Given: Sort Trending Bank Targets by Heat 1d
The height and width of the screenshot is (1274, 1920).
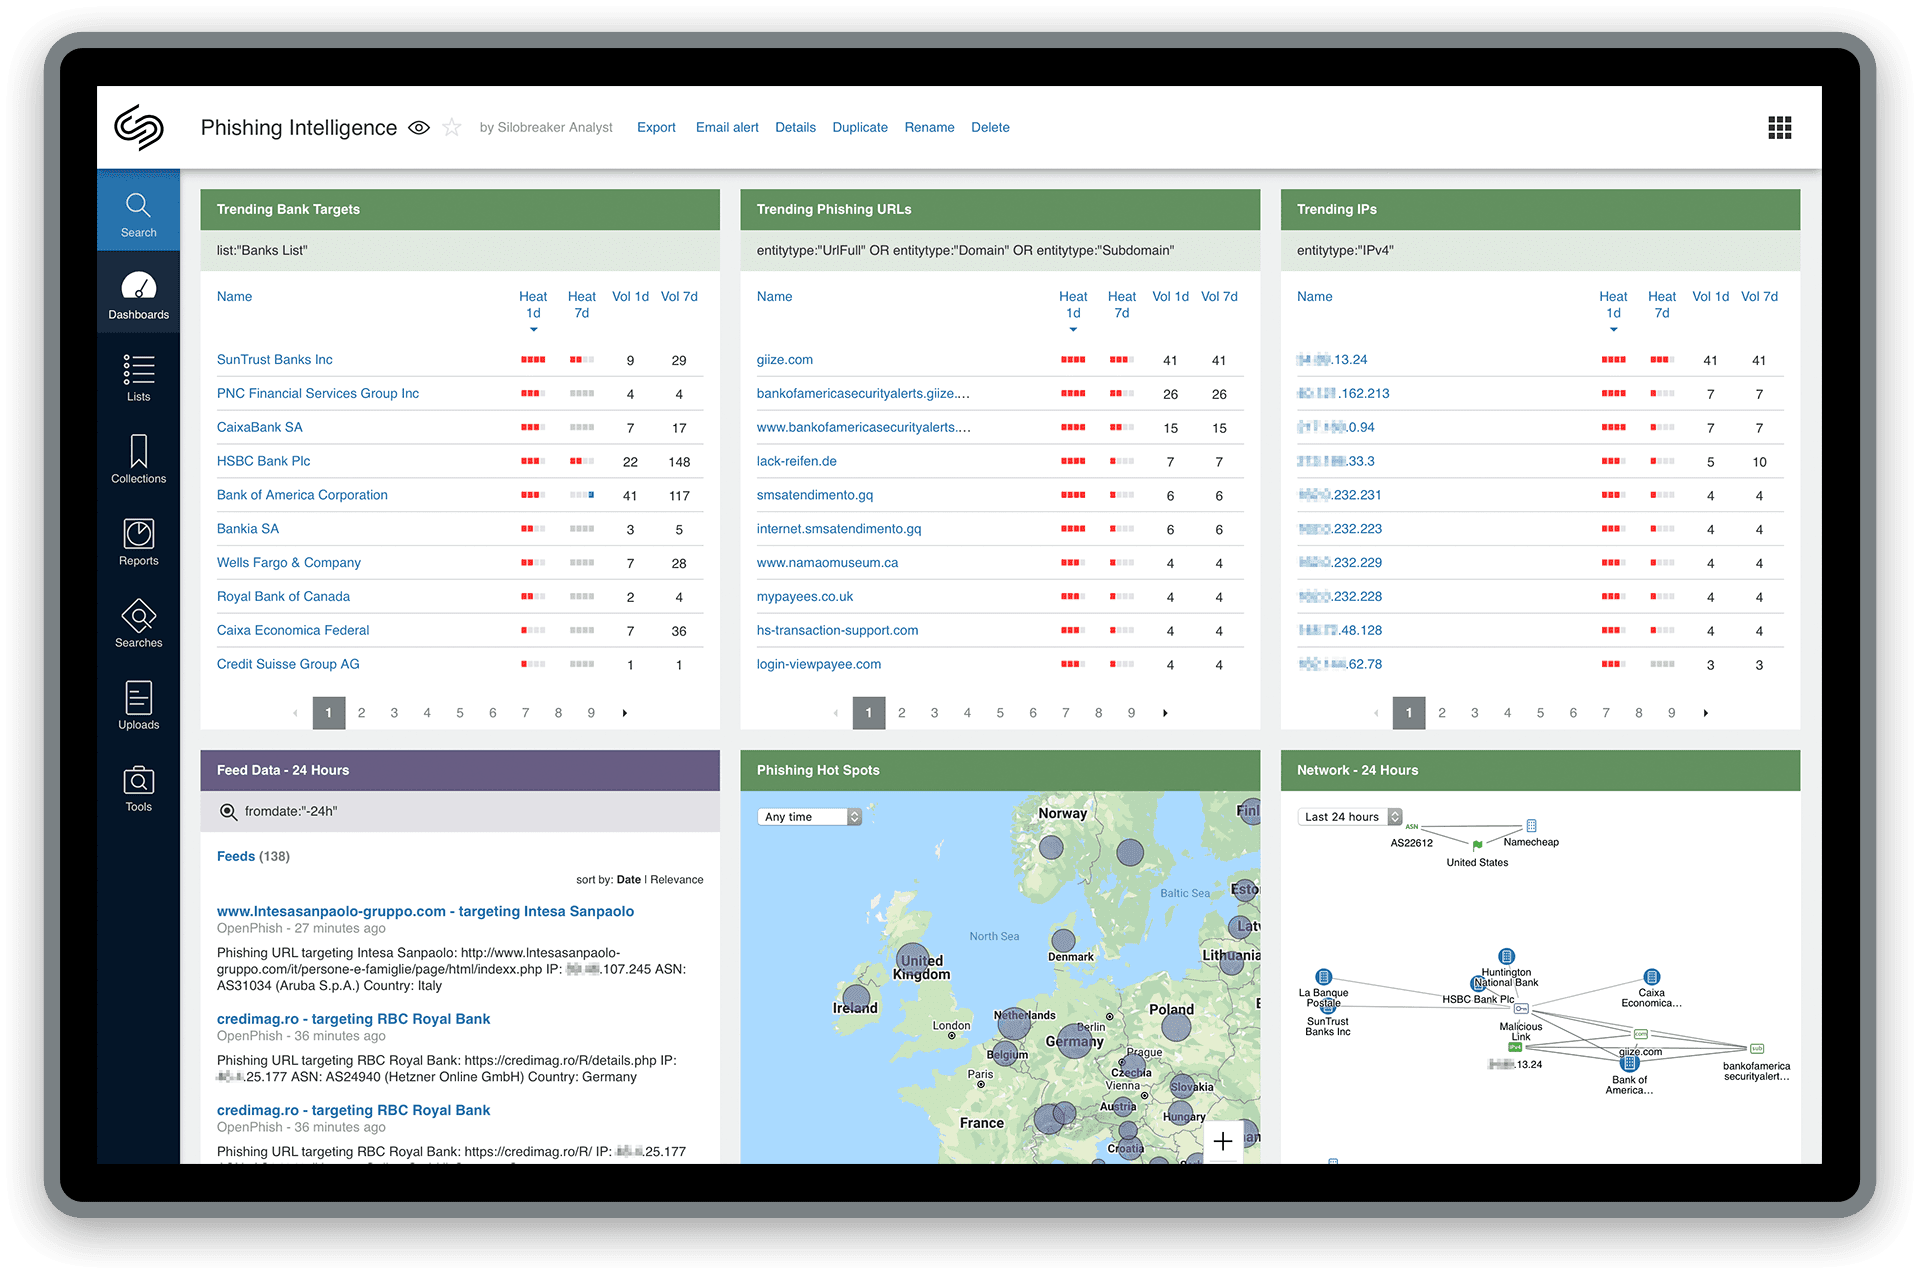Looking at the screenshot, I should point(533,305).
